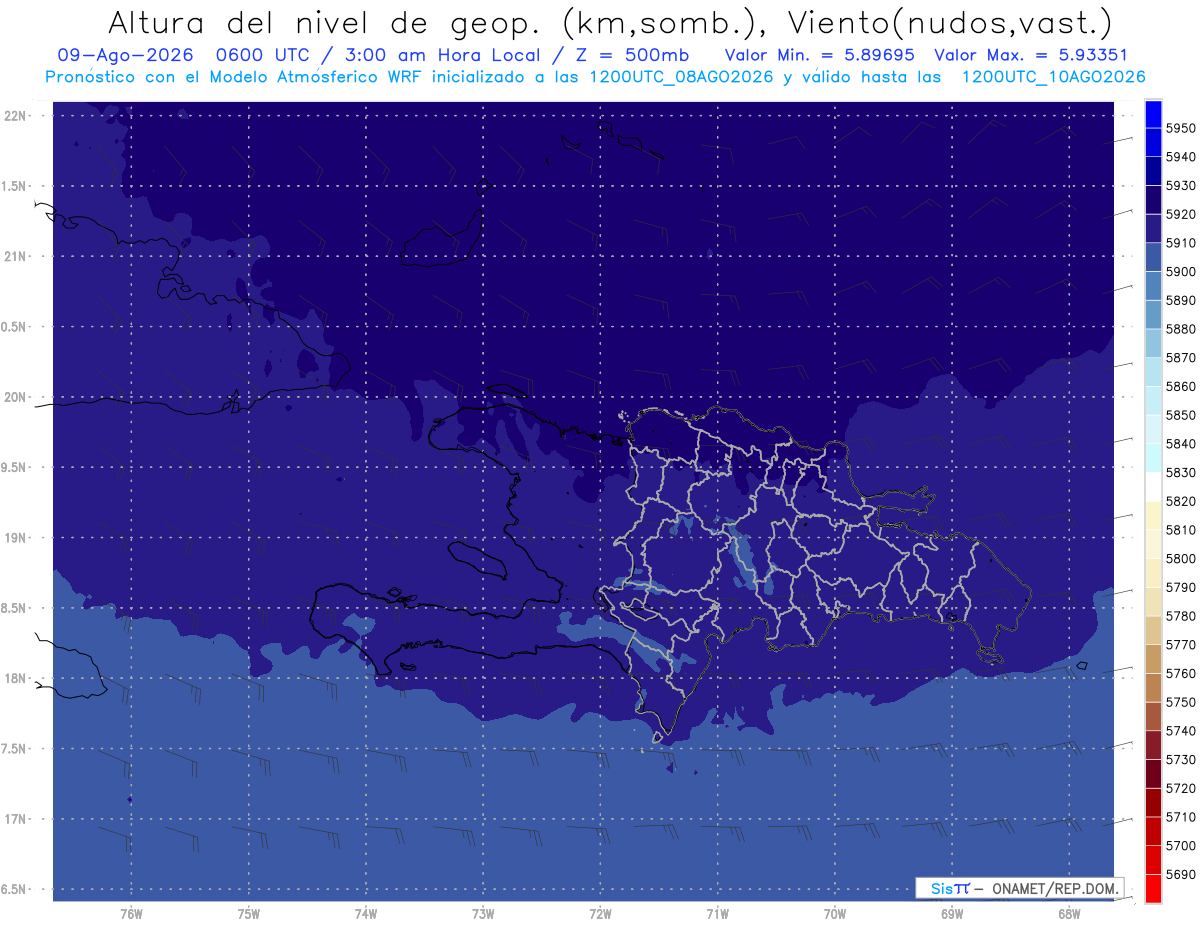Screen dimensions: 1200x927
Task: Select the '74W' longitude label
Action: [x=366, y=913]
